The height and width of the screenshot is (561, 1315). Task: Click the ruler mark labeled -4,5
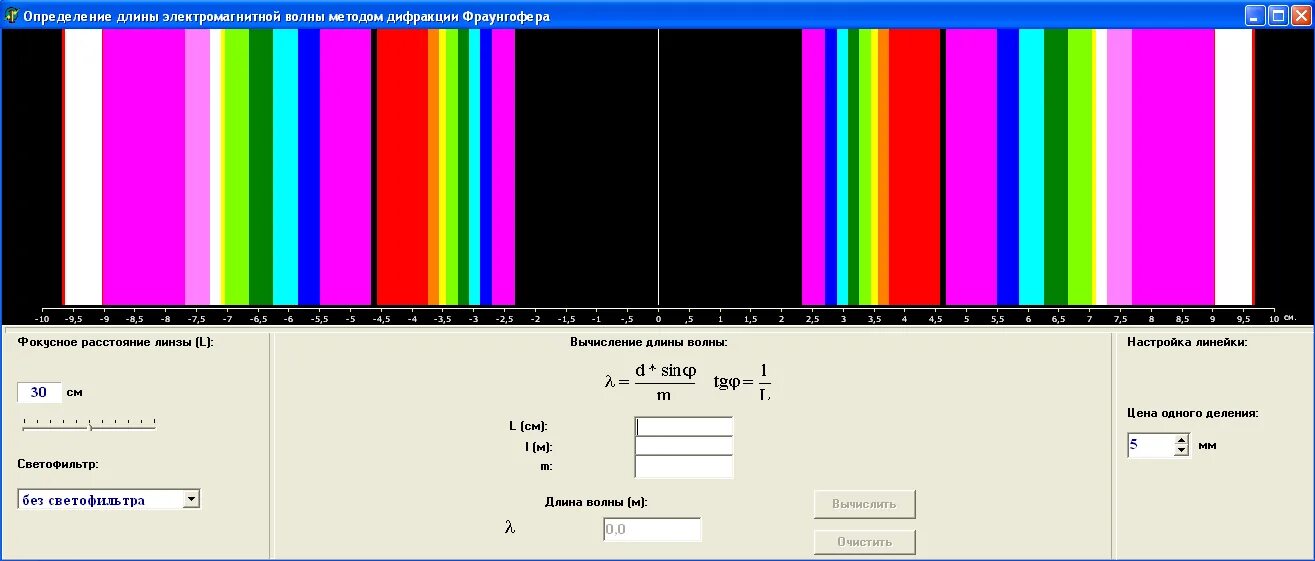(381, 318)
